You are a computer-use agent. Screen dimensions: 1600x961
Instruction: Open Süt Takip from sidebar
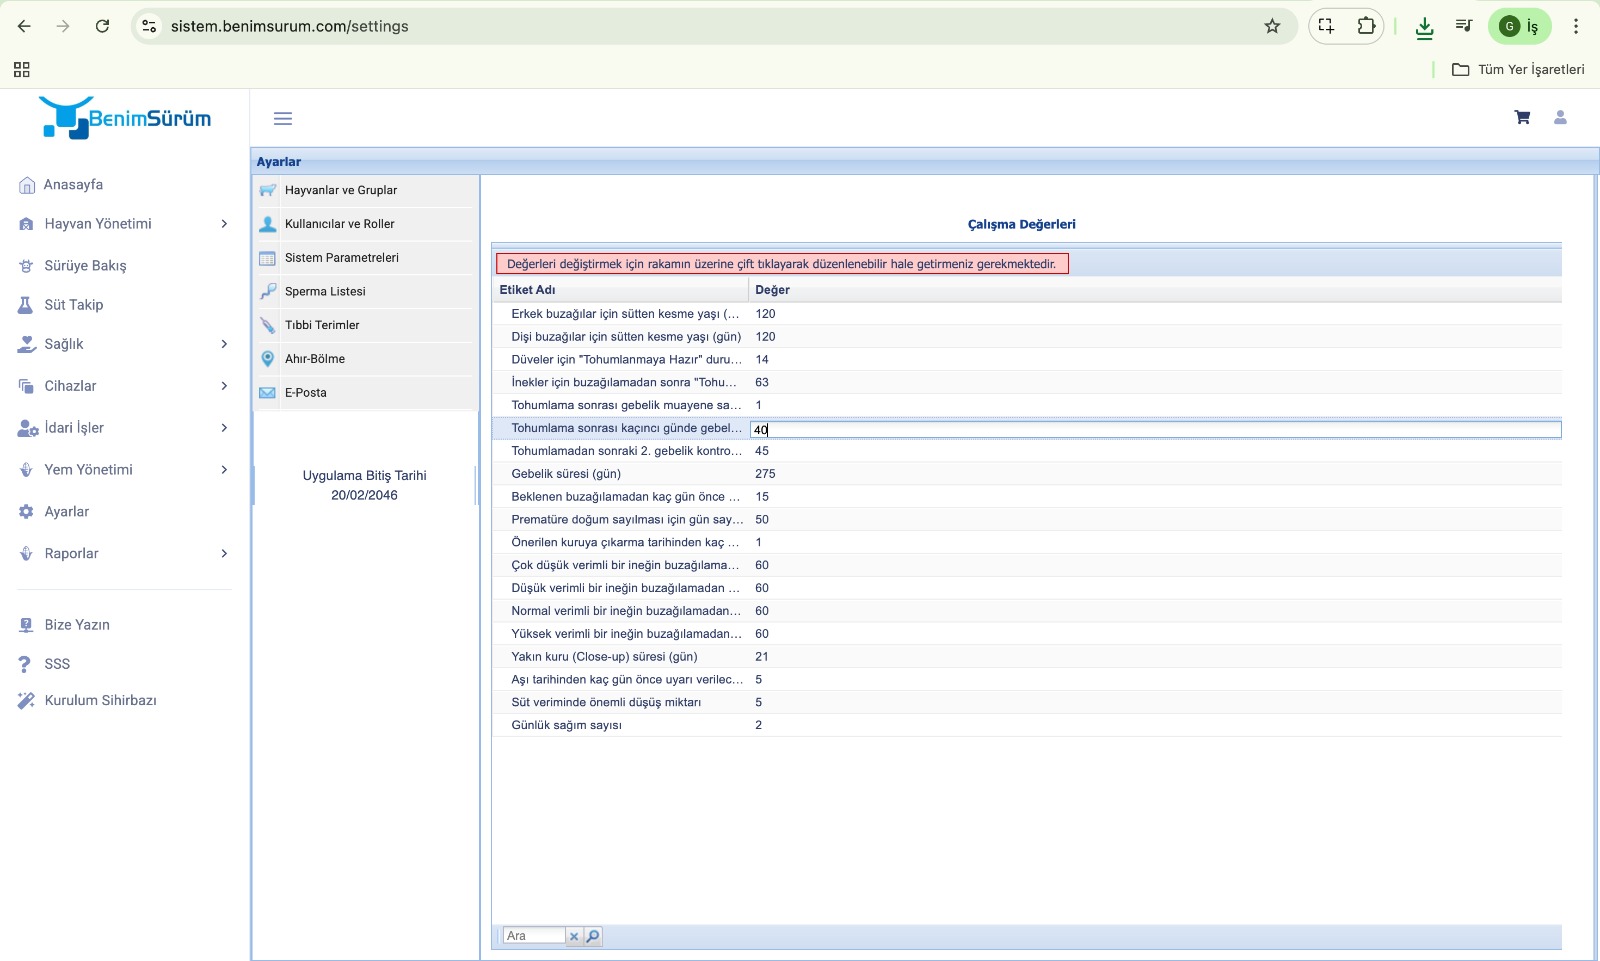click(x=73, y=305)
